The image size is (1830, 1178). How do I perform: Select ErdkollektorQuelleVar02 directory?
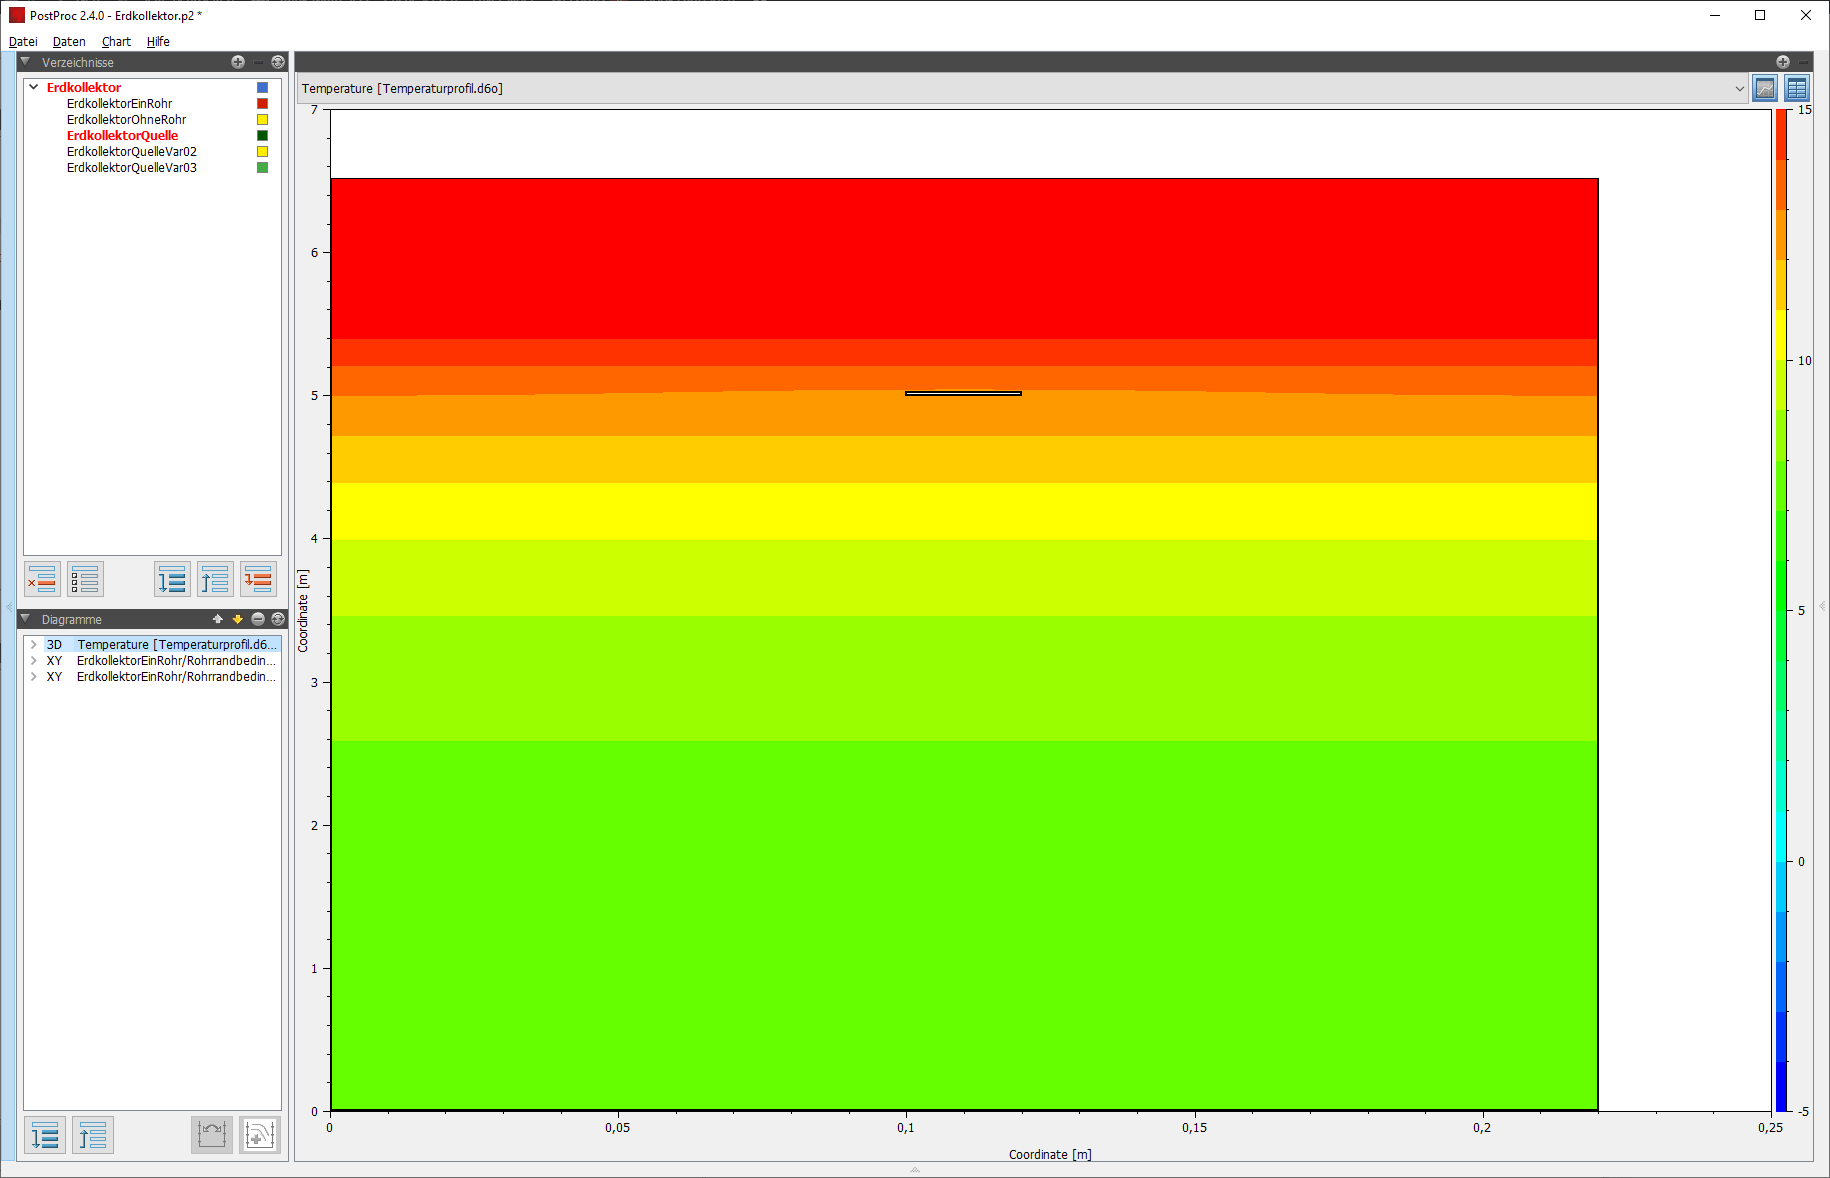[x=131, y=152]
